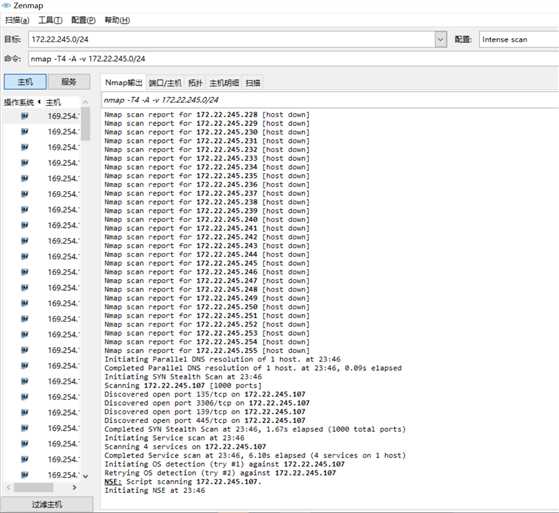
Task: Switch to the 主机明细 tab
Action: (x=224, y=83)
